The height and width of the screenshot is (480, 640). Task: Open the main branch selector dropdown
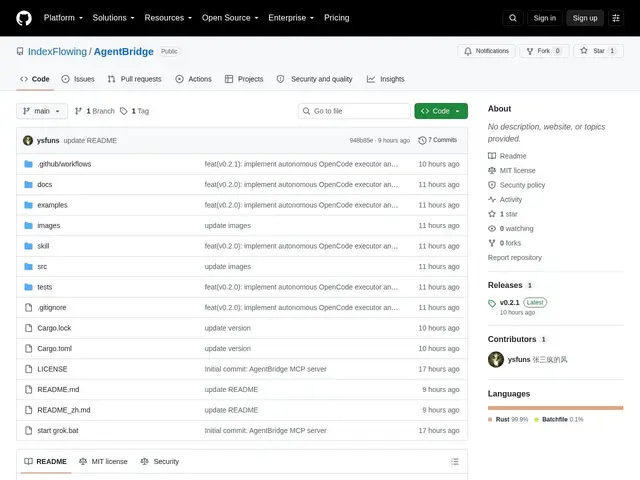pyautogui.click(x=42, y=111)
